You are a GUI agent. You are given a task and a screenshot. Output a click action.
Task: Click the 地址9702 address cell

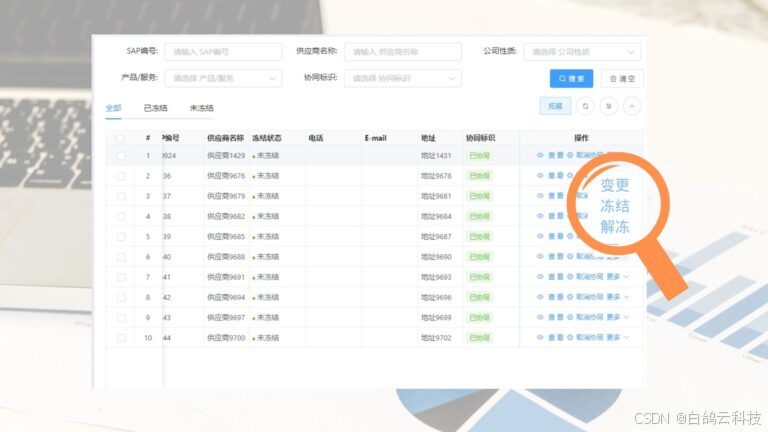coord(436,337)
